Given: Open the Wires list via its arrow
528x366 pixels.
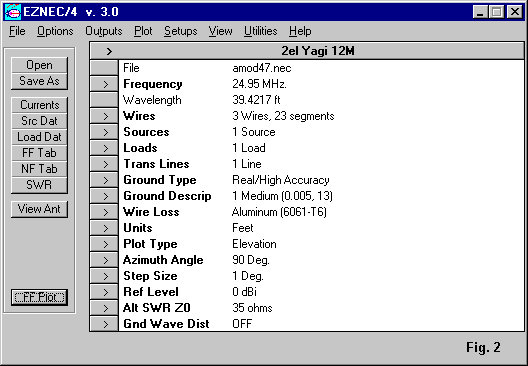Looking at the screenshot, I should [x=104, y=116].
